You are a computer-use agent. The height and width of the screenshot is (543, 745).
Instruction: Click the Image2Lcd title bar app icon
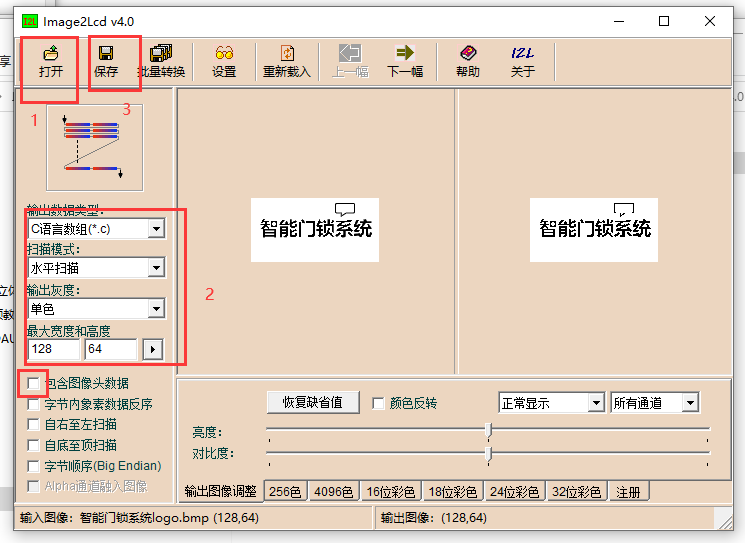coord(30,21)
